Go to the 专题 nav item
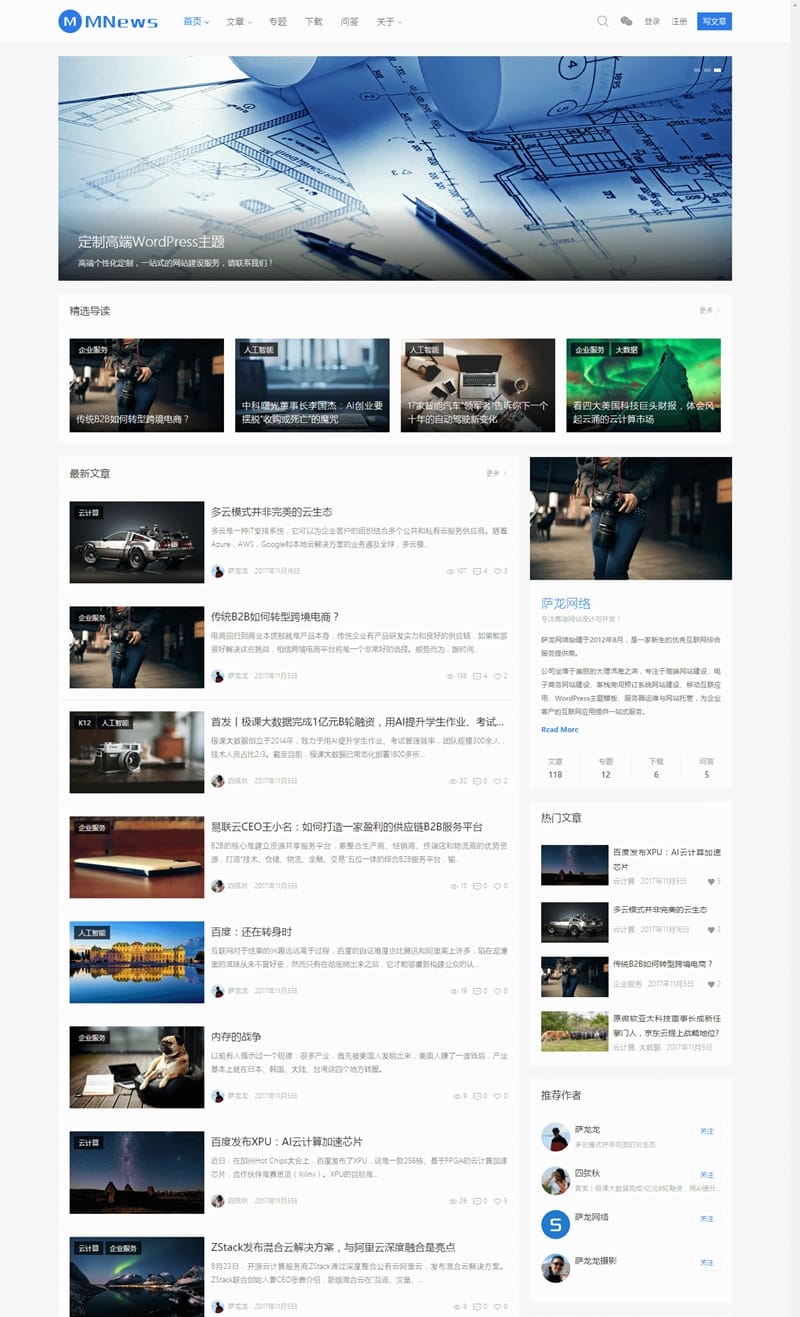The width and height of the screenshot is (800, 1317). pyautogui.click(x=277, y=21)
